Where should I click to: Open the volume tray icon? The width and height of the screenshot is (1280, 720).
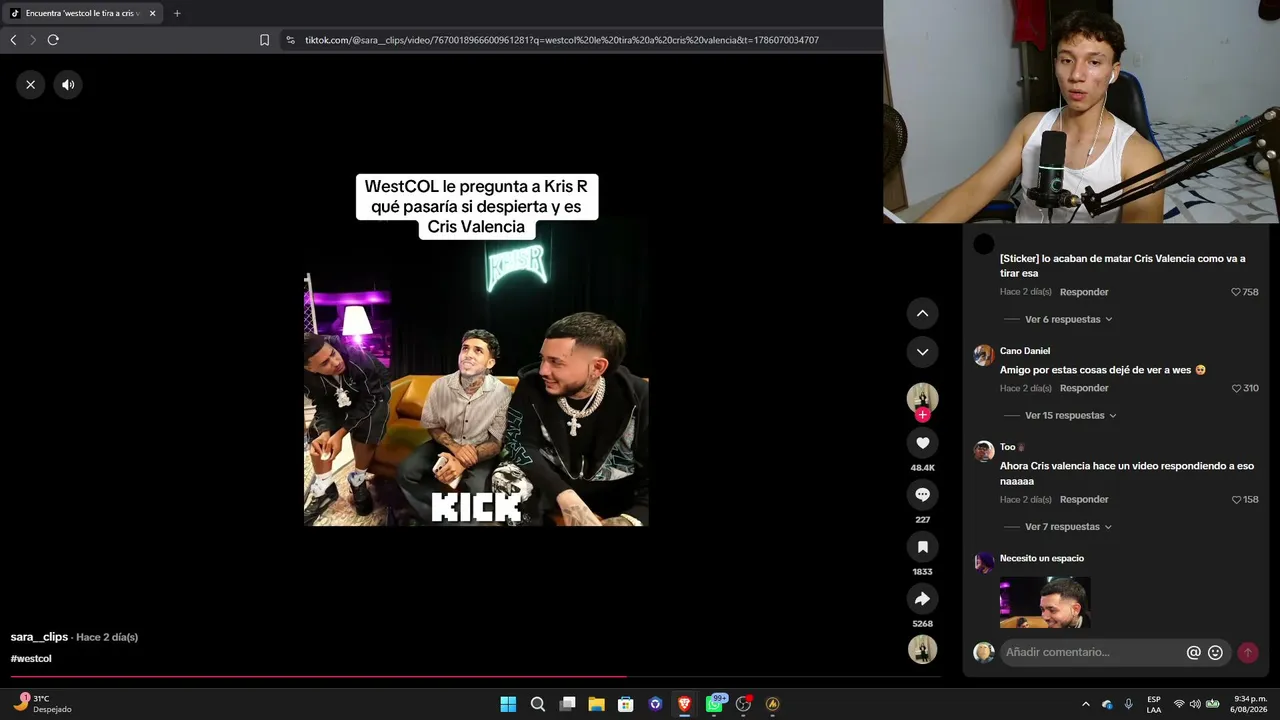(1196, 704)
